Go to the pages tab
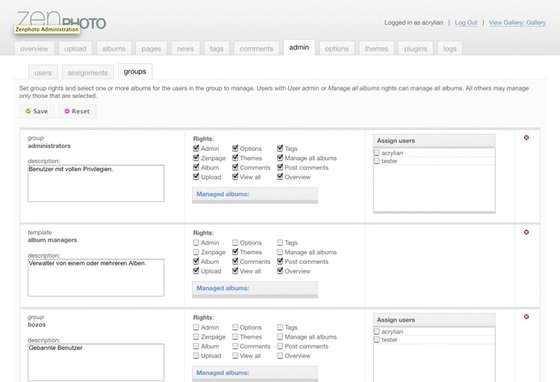 tap(151, 49)
